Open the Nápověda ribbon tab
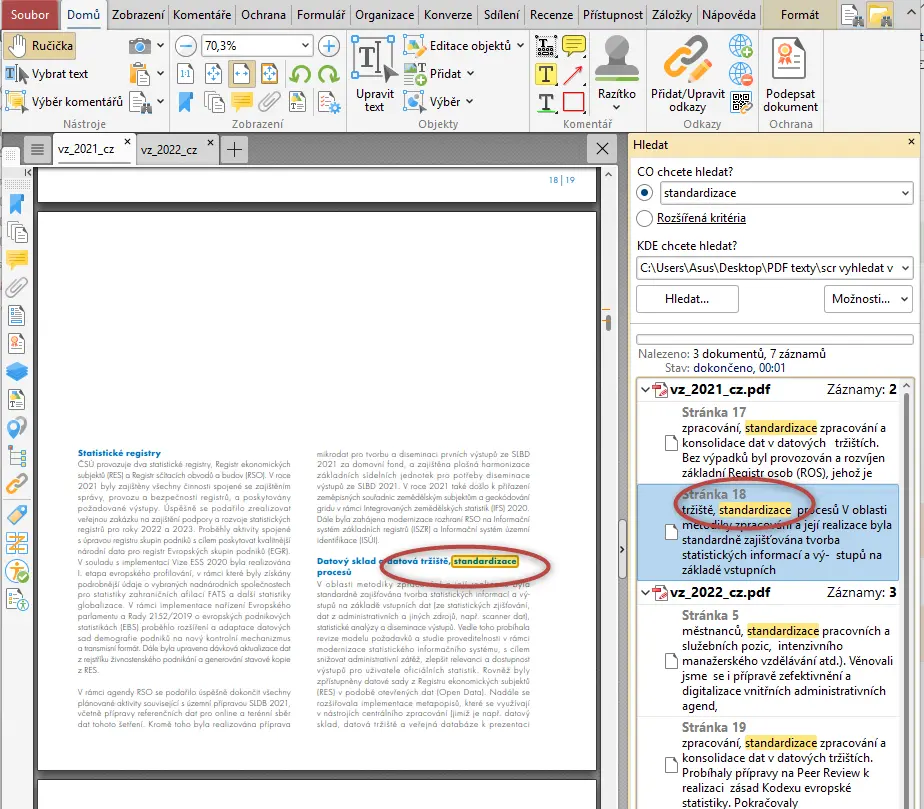Screen dimensions: 924x809 point(728,15)
